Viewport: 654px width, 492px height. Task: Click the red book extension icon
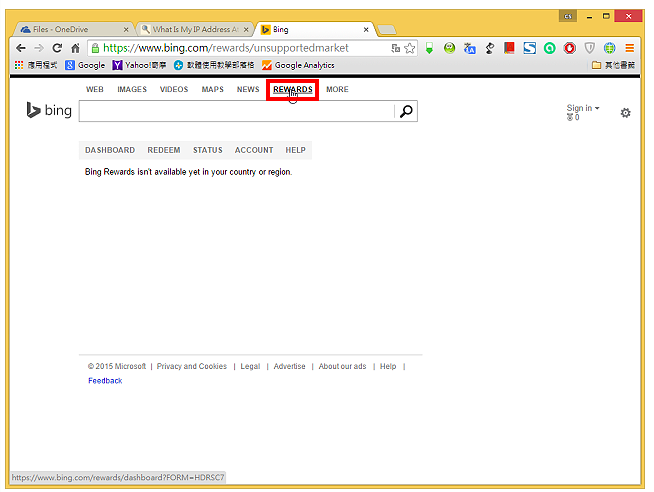pyautogui.click(x=509, y=48)
